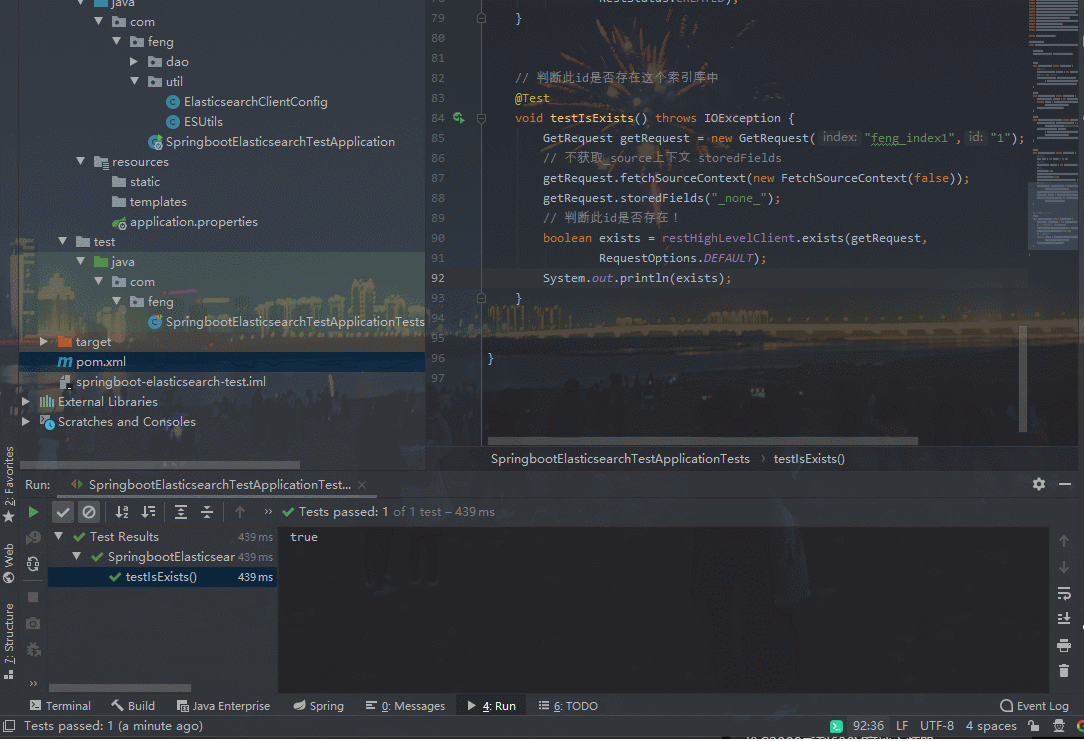1084x741 pixels.
Task: Change line separator LF in status bar
Action: [902, 726]
